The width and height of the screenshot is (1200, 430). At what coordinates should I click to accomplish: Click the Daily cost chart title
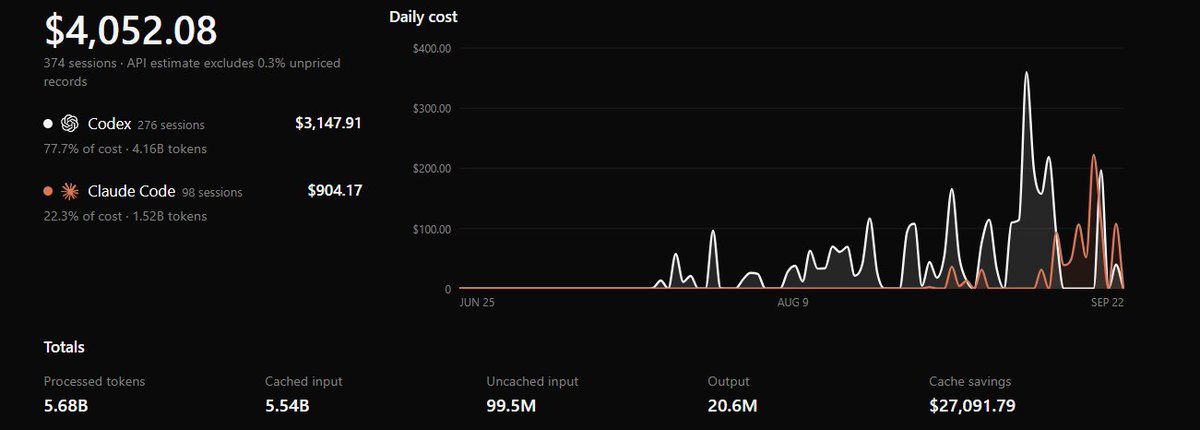coord(423,17)
